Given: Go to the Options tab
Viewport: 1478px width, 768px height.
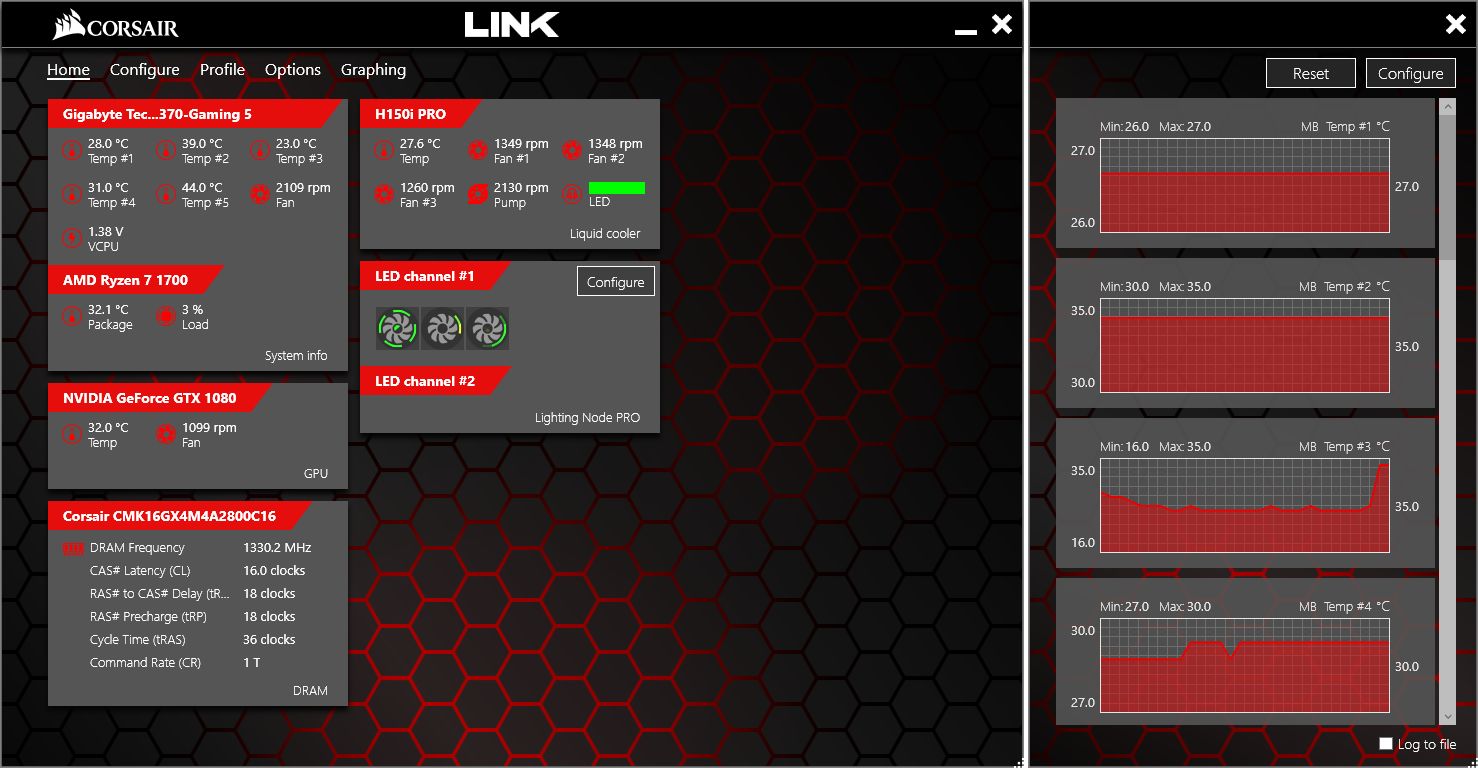Looking at the screenshot, I should point(293,70).
